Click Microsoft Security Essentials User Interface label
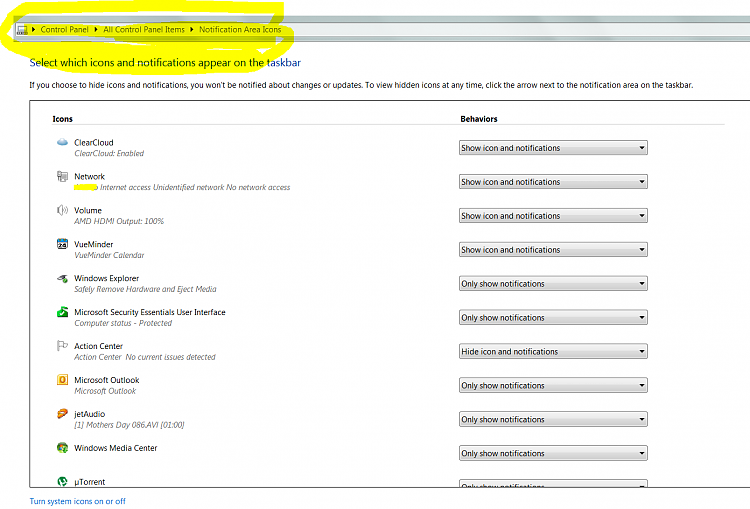The height and width of the screenshot is (509, 750). coord(150,312)
